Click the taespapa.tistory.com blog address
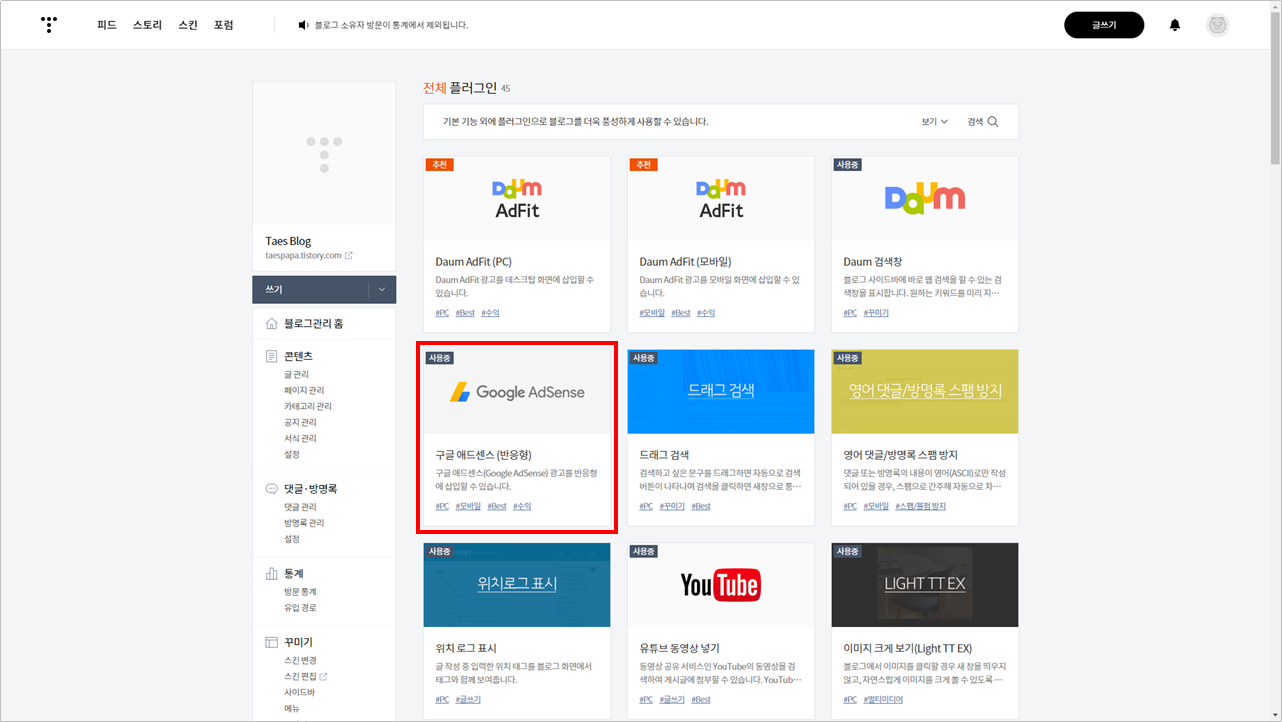 [304, 255]
